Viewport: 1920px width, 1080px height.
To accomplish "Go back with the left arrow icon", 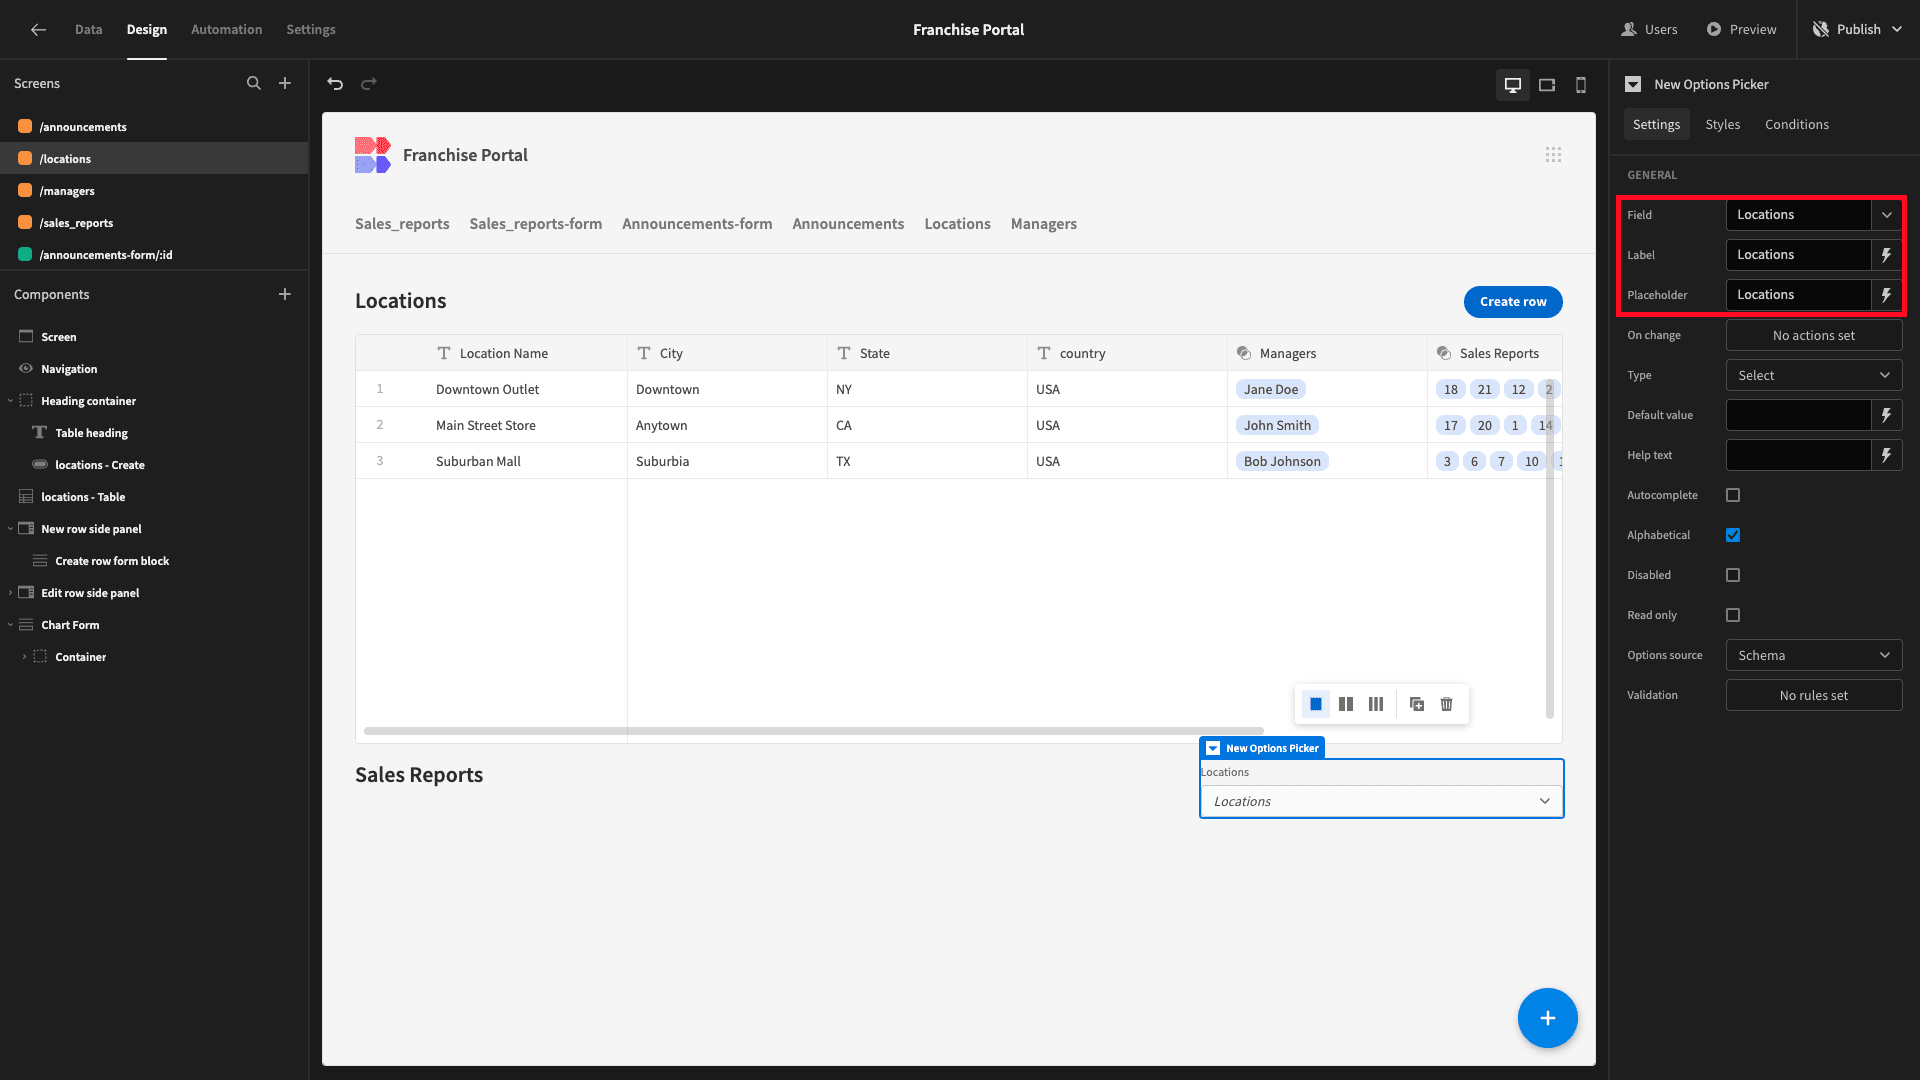I will click(x=38, y=29).
